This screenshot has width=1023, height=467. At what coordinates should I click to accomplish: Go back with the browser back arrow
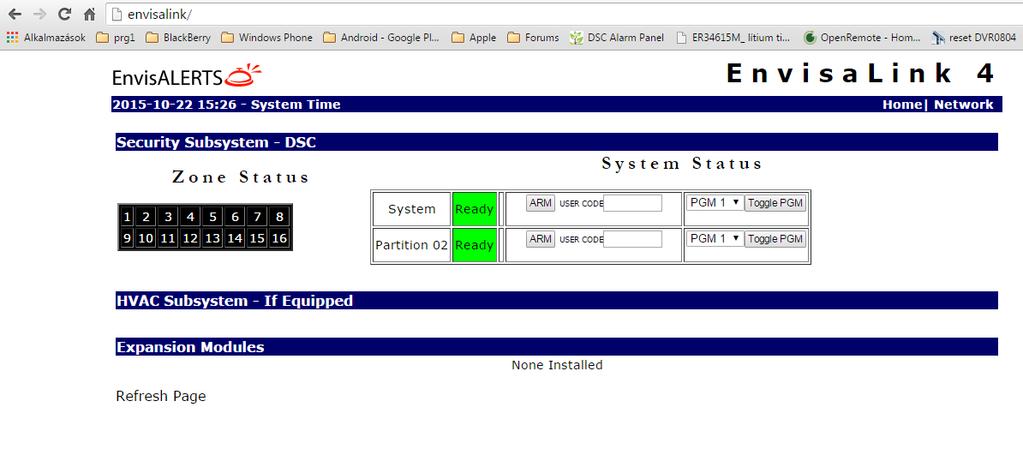pos(14,14)
